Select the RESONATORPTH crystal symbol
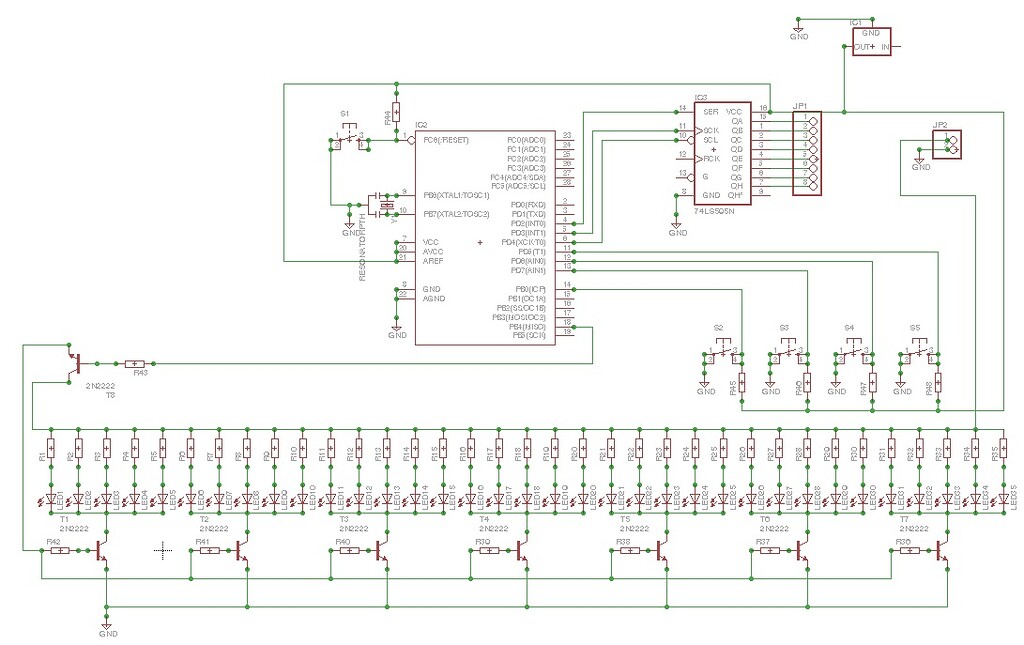This screenshot has height=645, width=1024. point(385,205)
